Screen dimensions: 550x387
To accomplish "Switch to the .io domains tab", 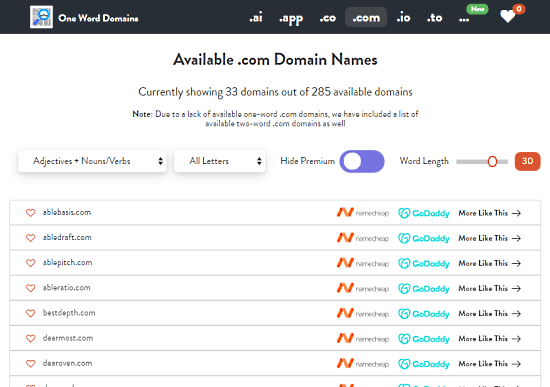I will click(403, 17).
